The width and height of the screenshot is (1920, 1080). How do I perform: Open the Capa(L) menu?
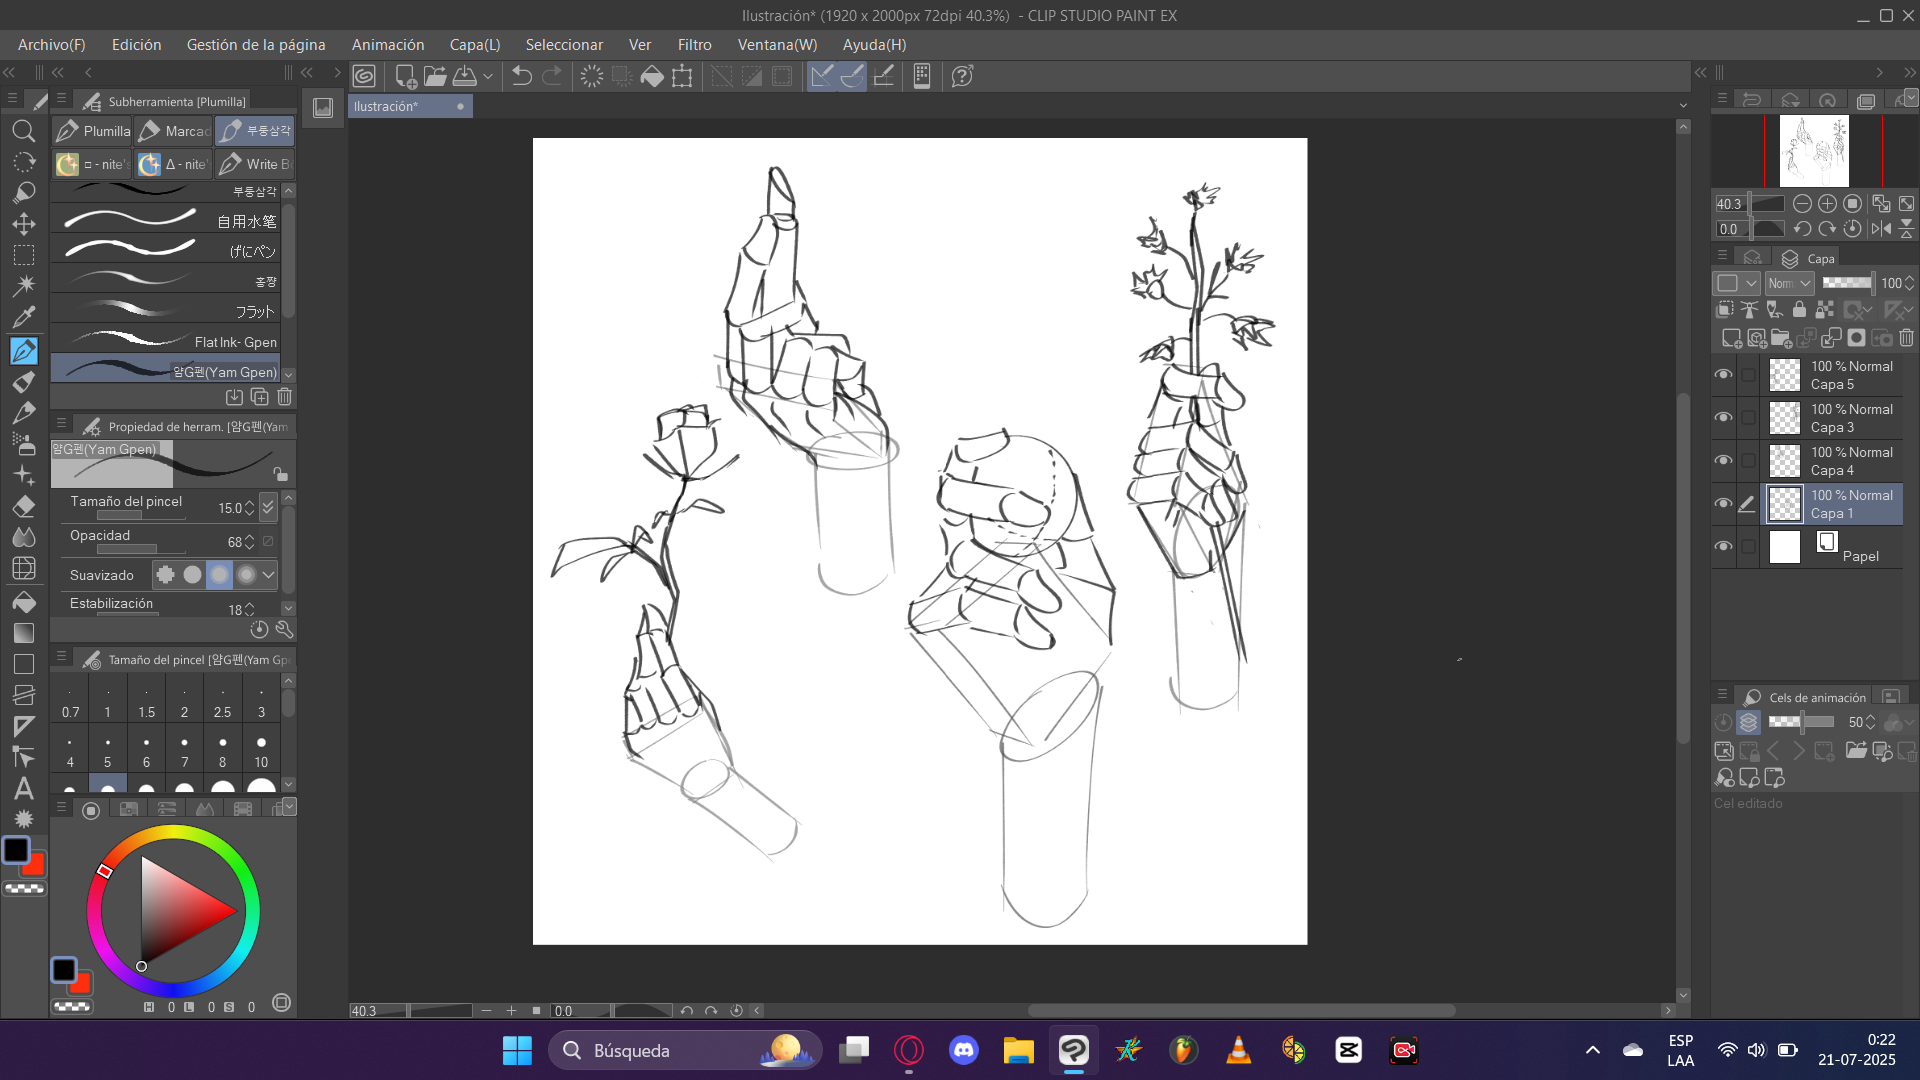click(x=475, y=45)
